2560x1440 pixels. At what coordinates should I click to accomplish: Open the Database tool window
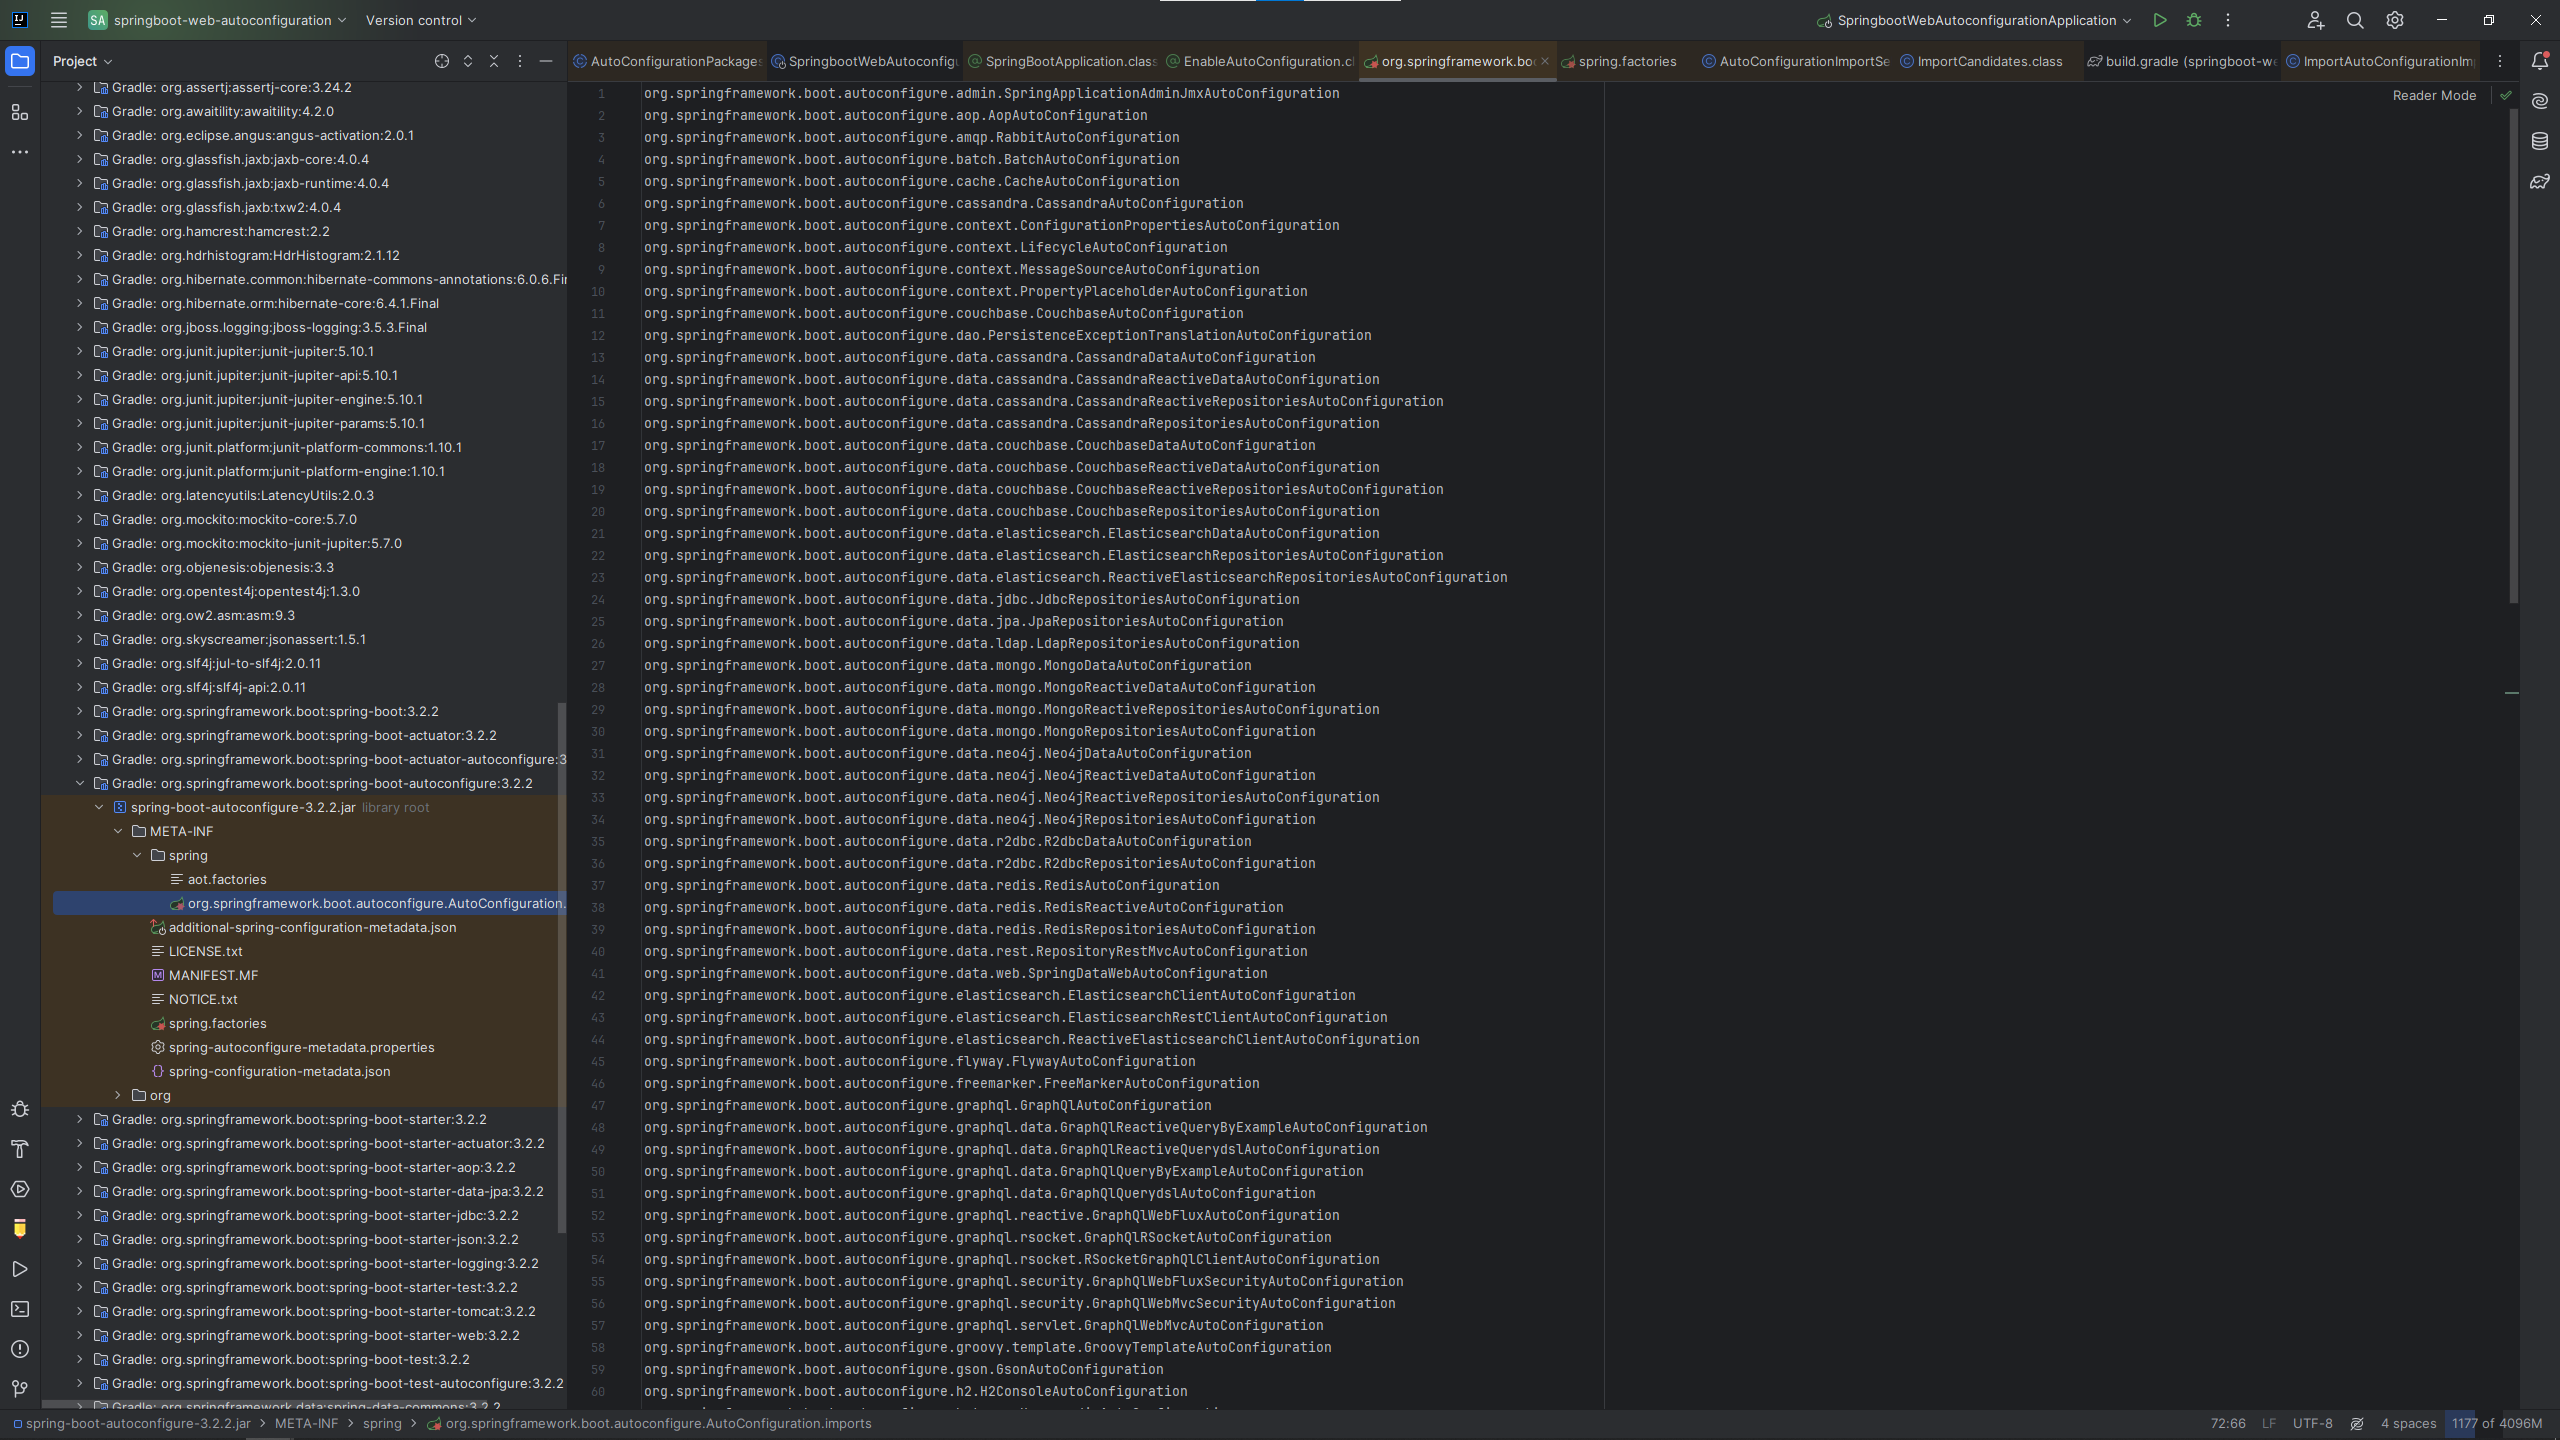(2540, 141)
